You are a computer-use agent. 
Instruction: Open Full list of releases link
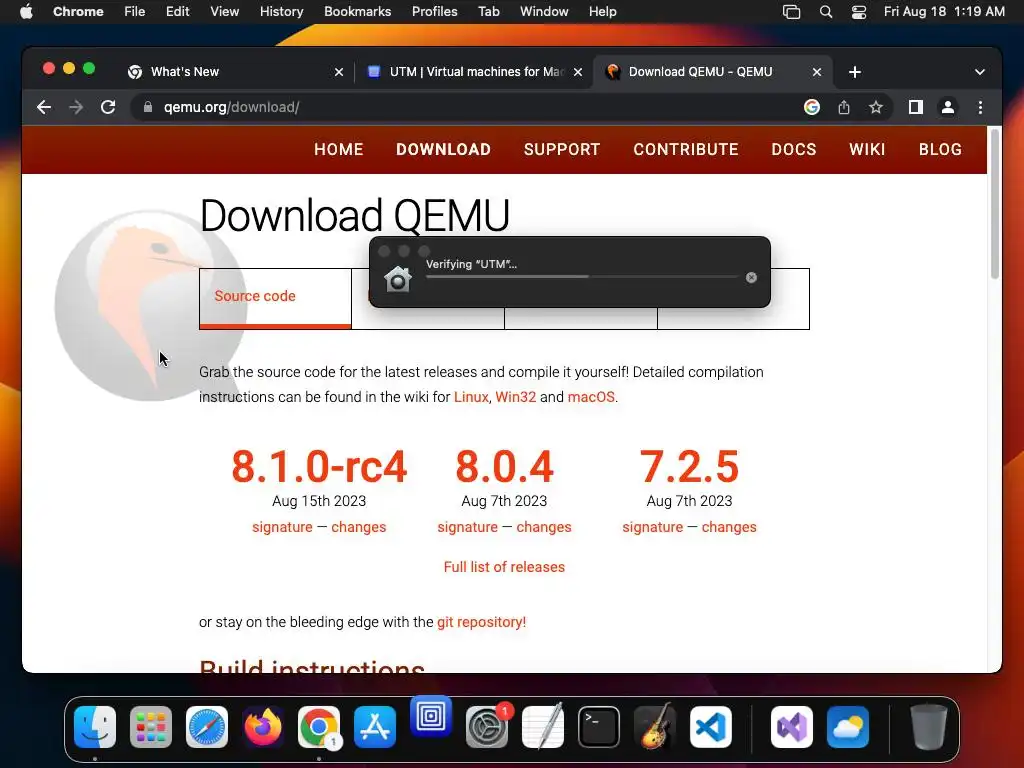(504, 567)
